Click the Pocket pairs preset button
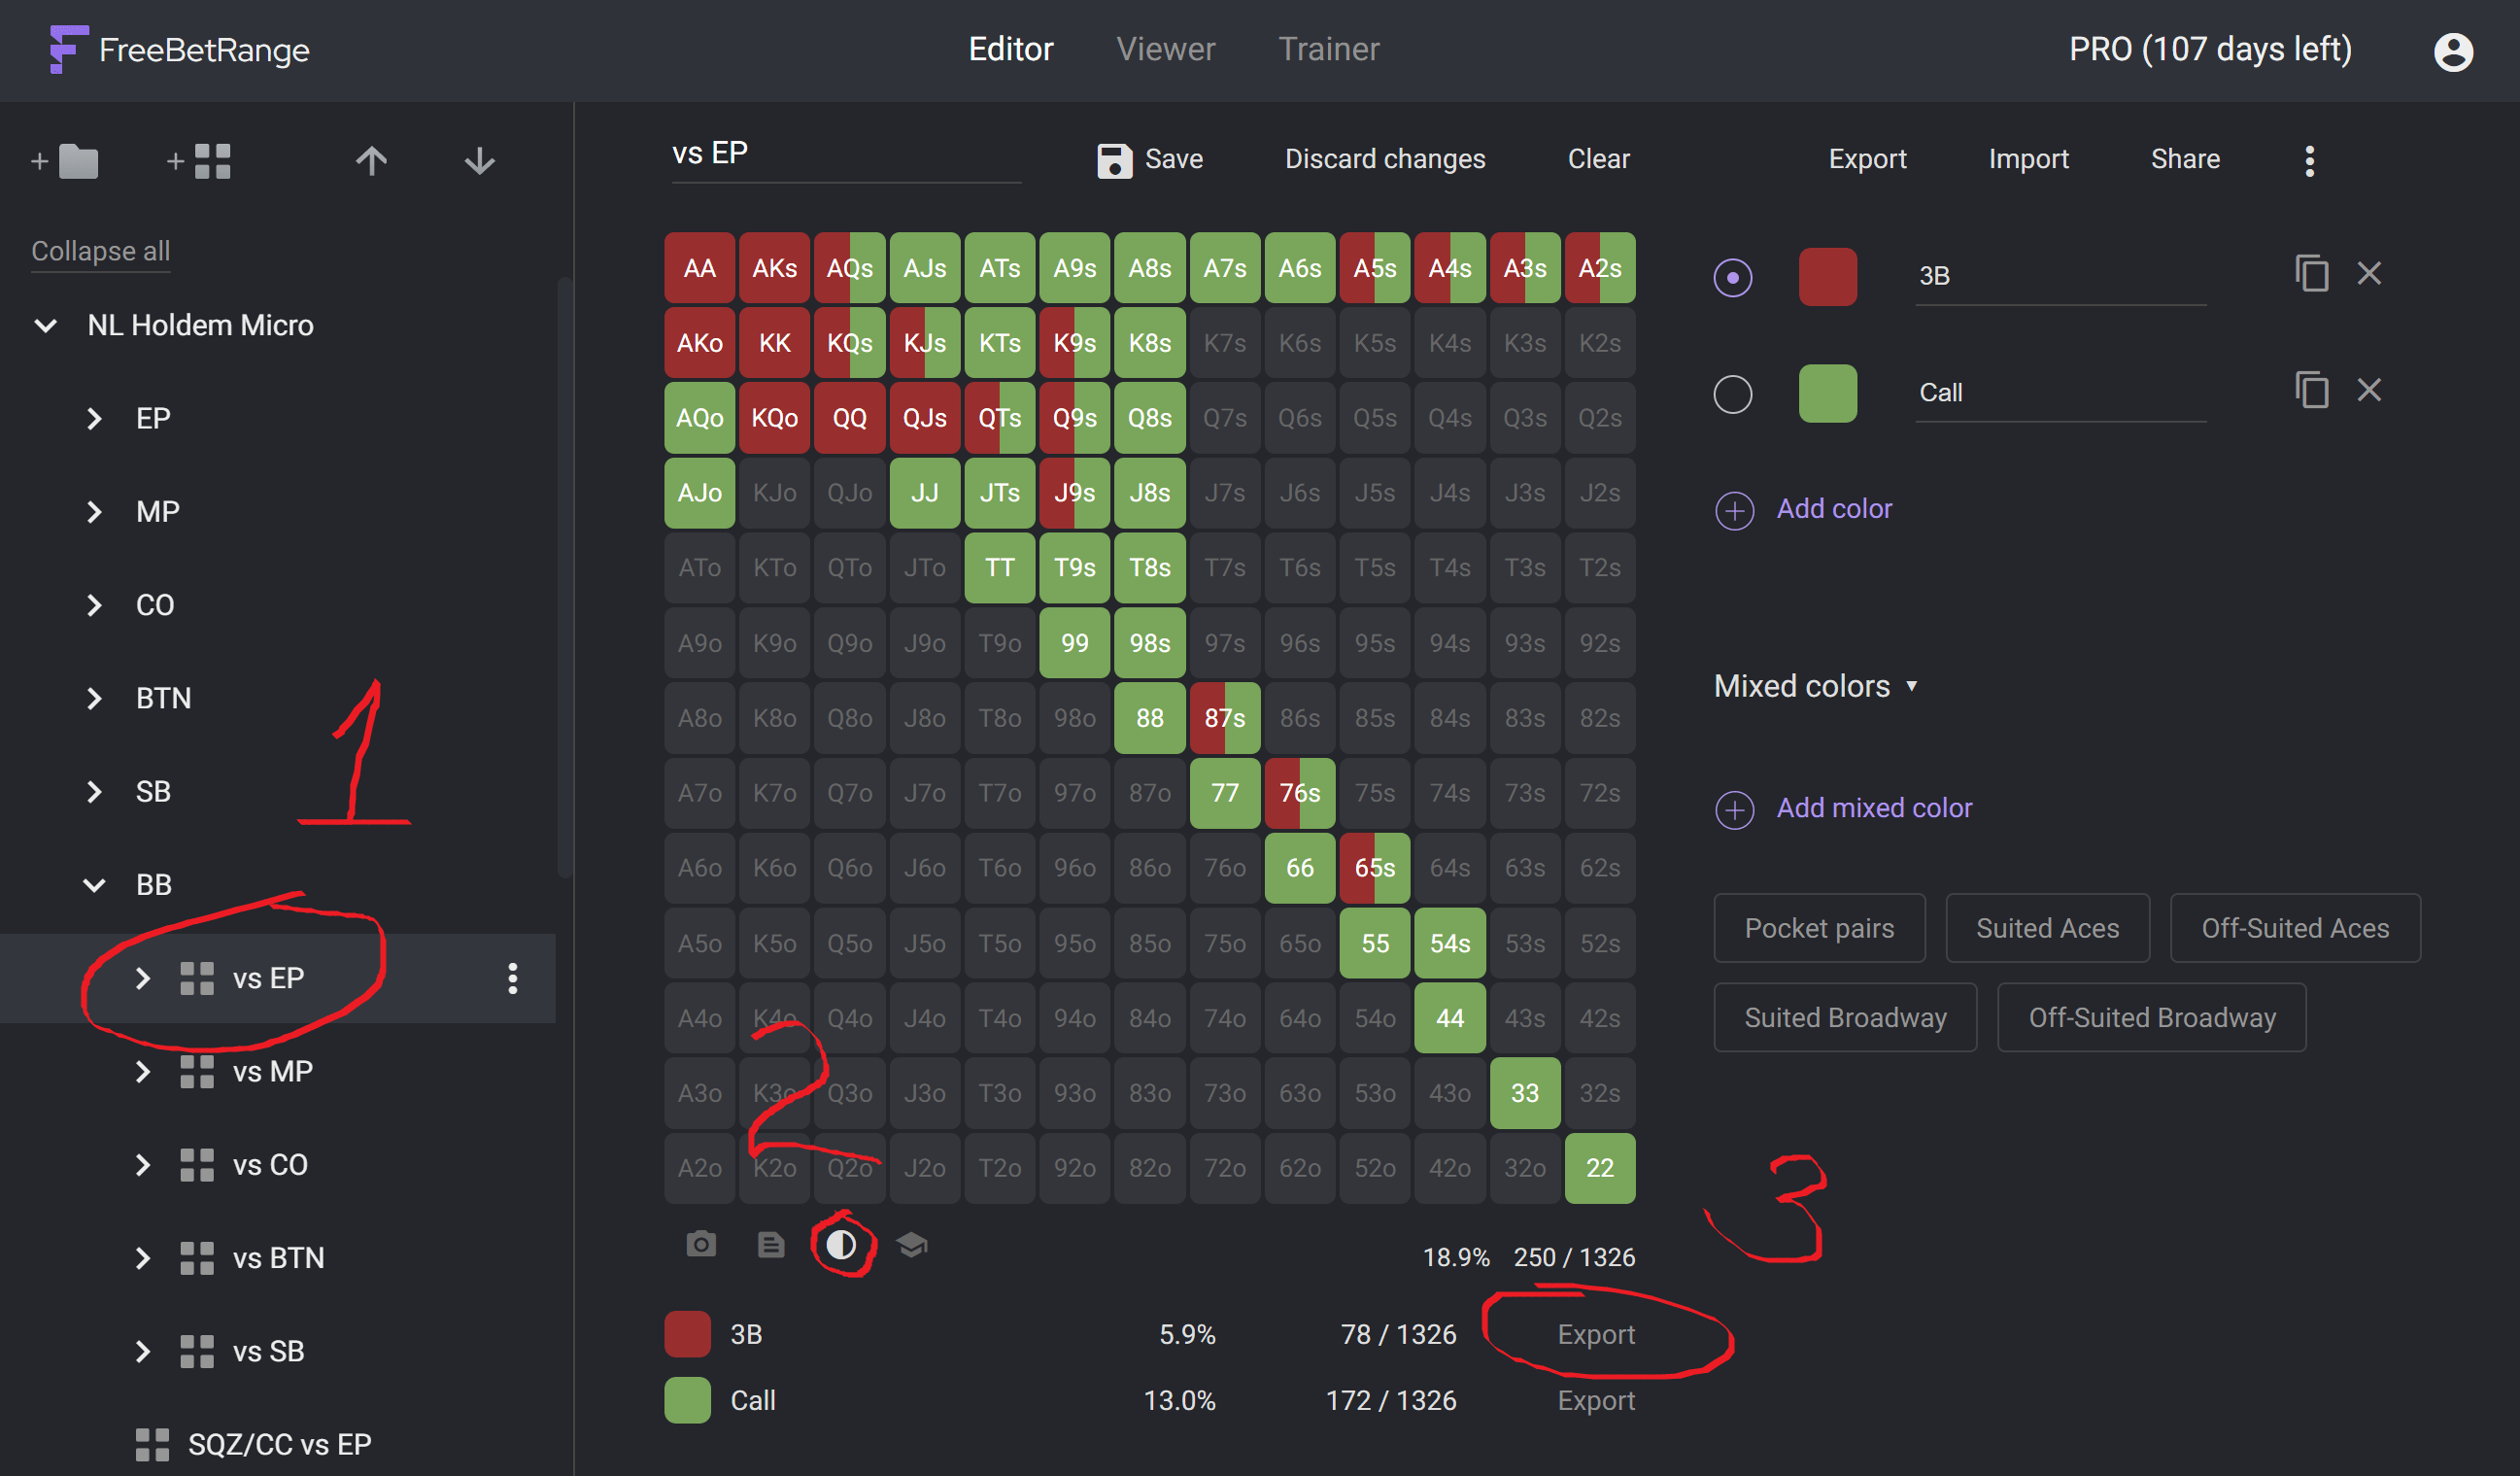The image size is (2520, 1476). pos(1818,928)
